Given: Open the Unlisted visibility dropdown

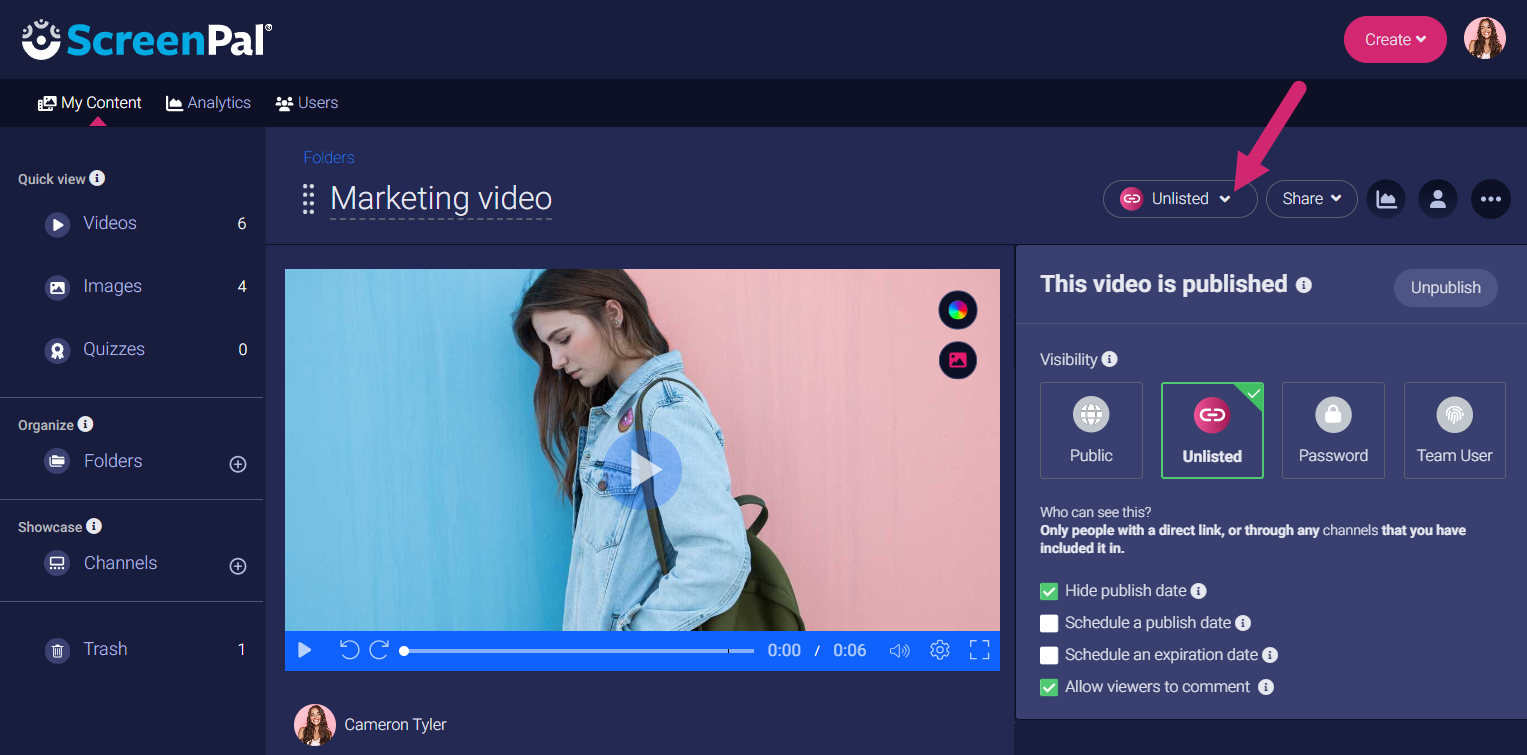Looking at the screenshot, I should pos(1180,199).
